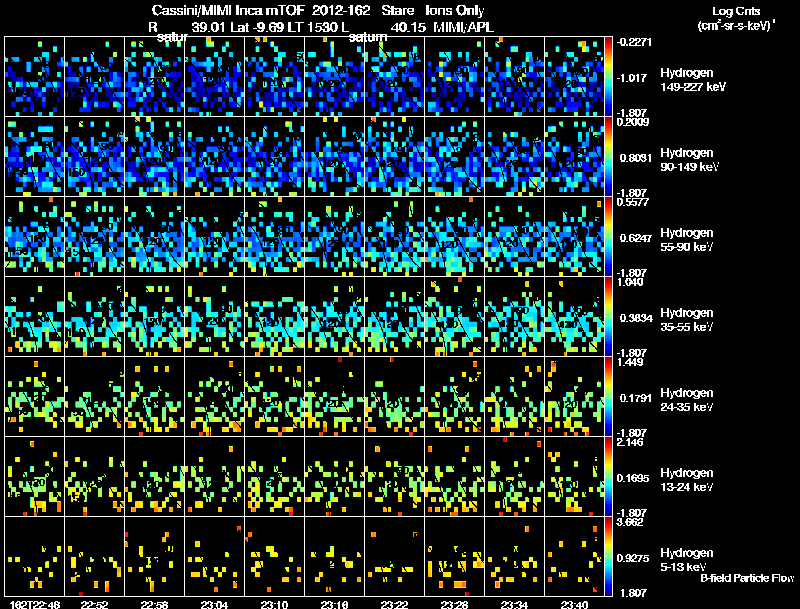Click the 'Hydrogen 149-227 keV' row label
The width and height of the screenshot is (800, 609).
693,80
